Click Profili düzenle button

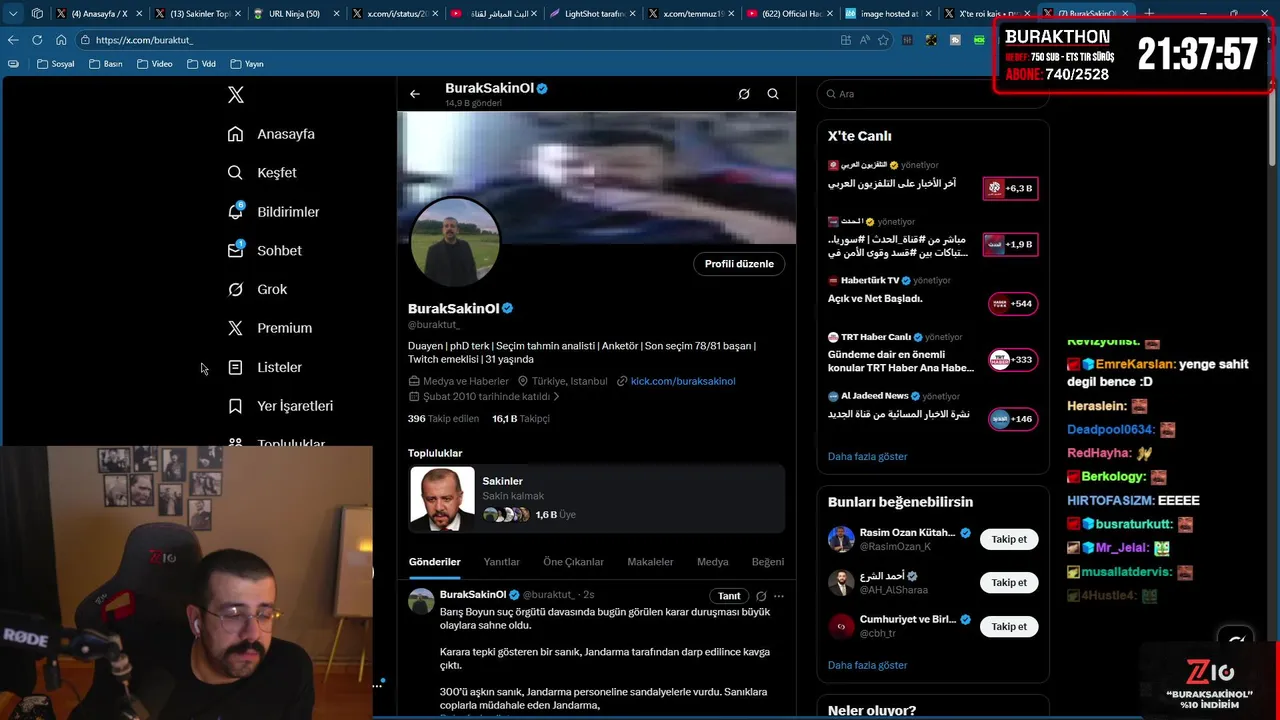[x=739, y=264]
